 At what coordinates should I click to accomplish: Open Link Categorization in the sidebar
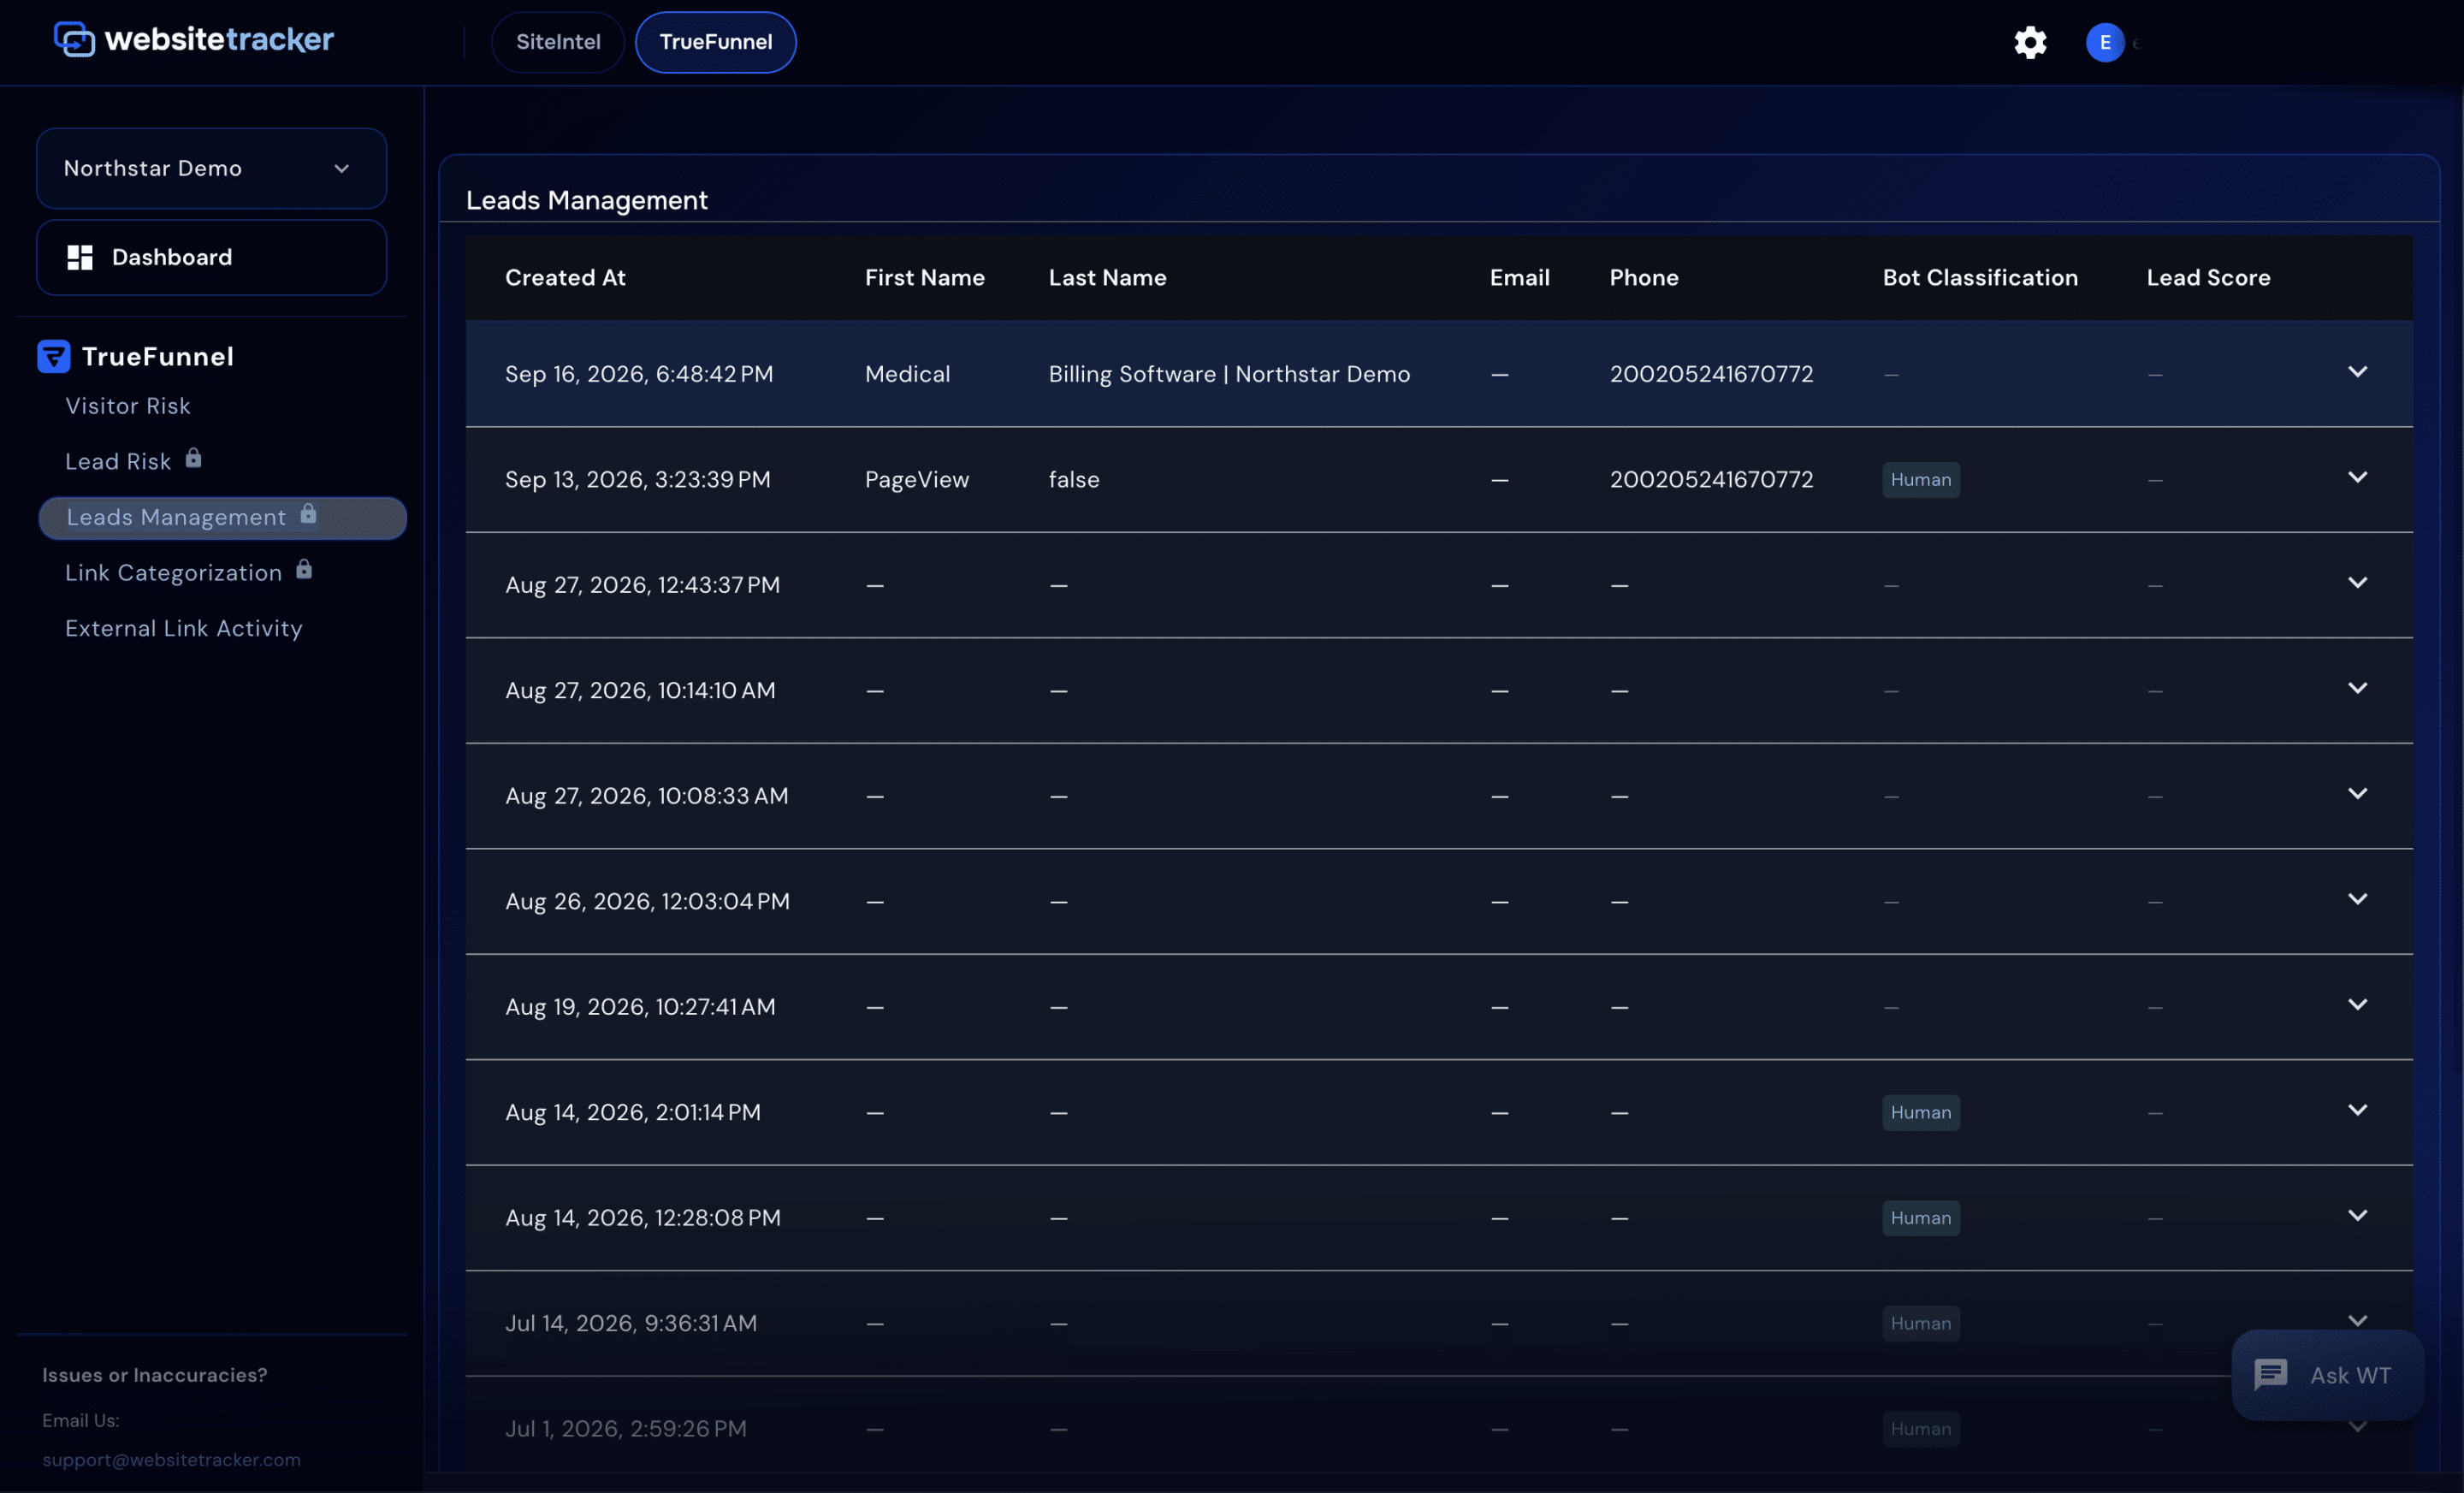(x=174, y=573)
